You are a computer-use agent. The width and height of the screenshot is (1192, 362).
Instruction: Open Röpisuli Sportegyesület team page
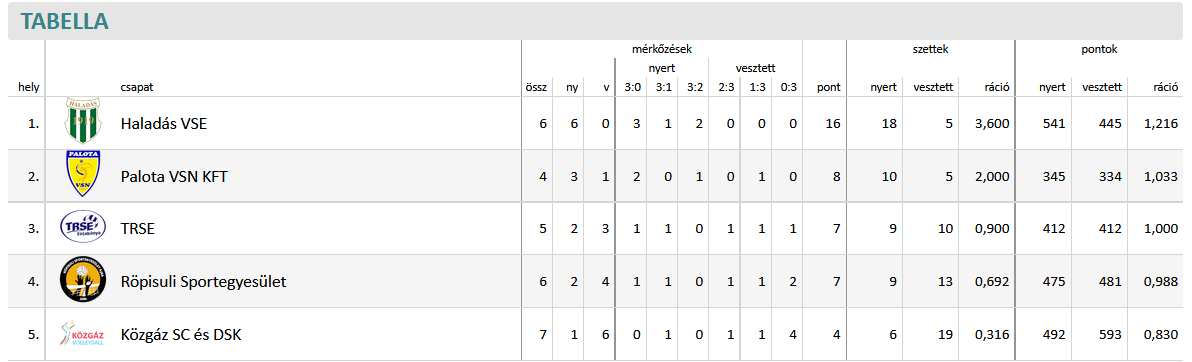[x=204, y=282]
